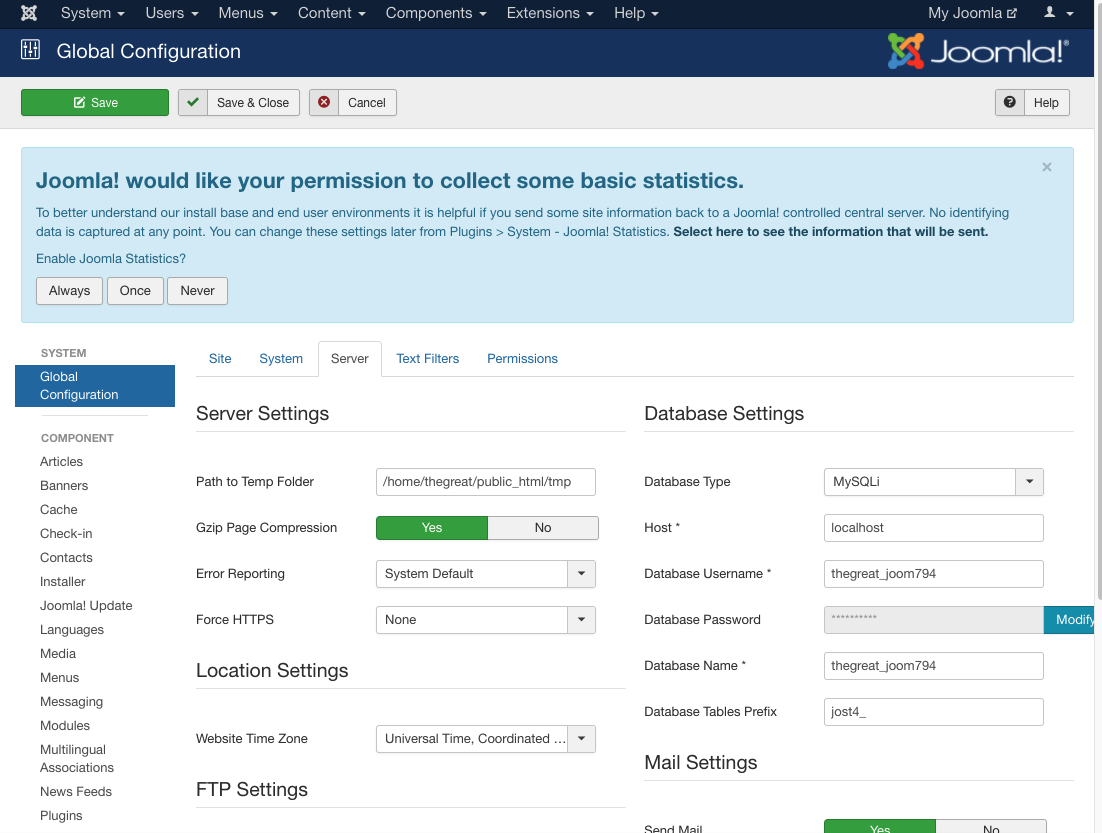
Task: Click 'Select here to see the information' link
Action: pos(831,232)
